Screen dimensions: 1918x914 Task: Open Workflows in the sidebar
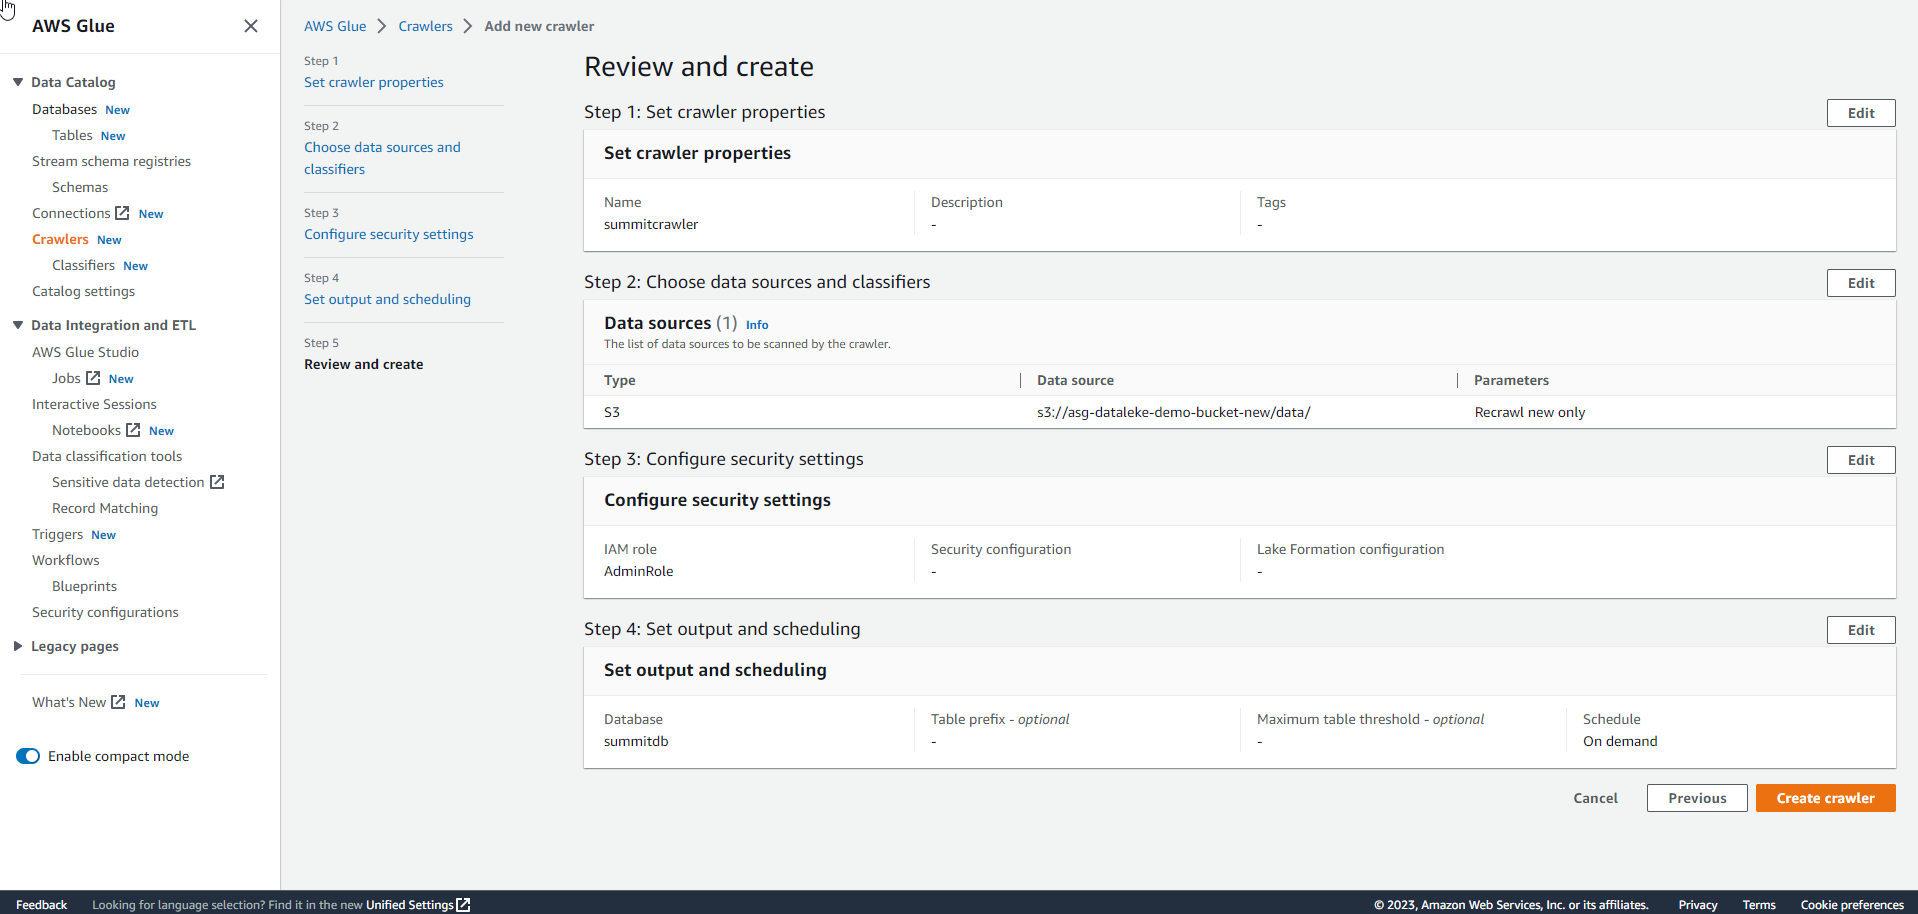point(66,560)
